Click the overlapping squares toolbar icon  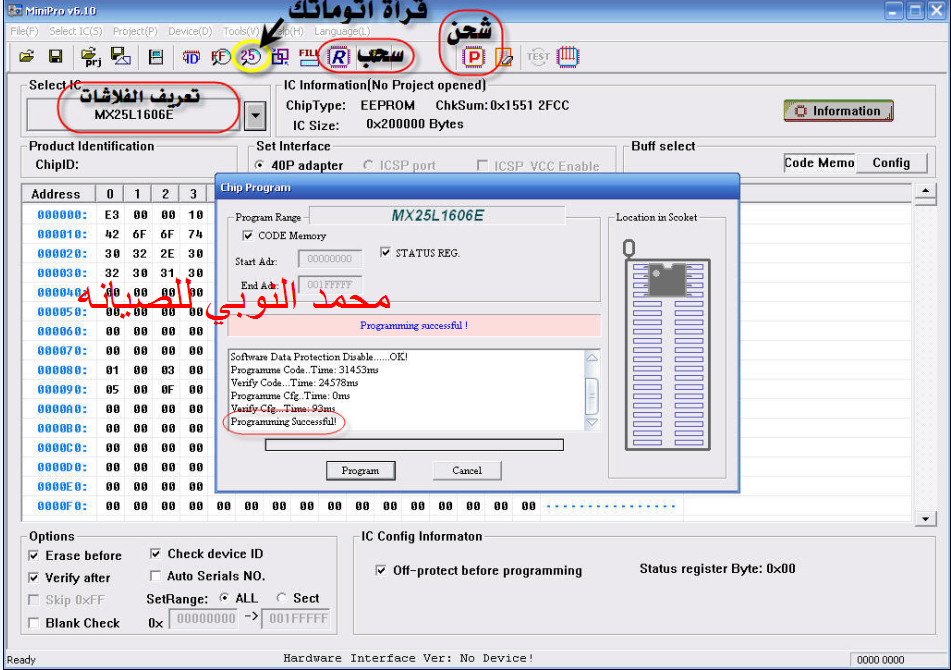280,57
